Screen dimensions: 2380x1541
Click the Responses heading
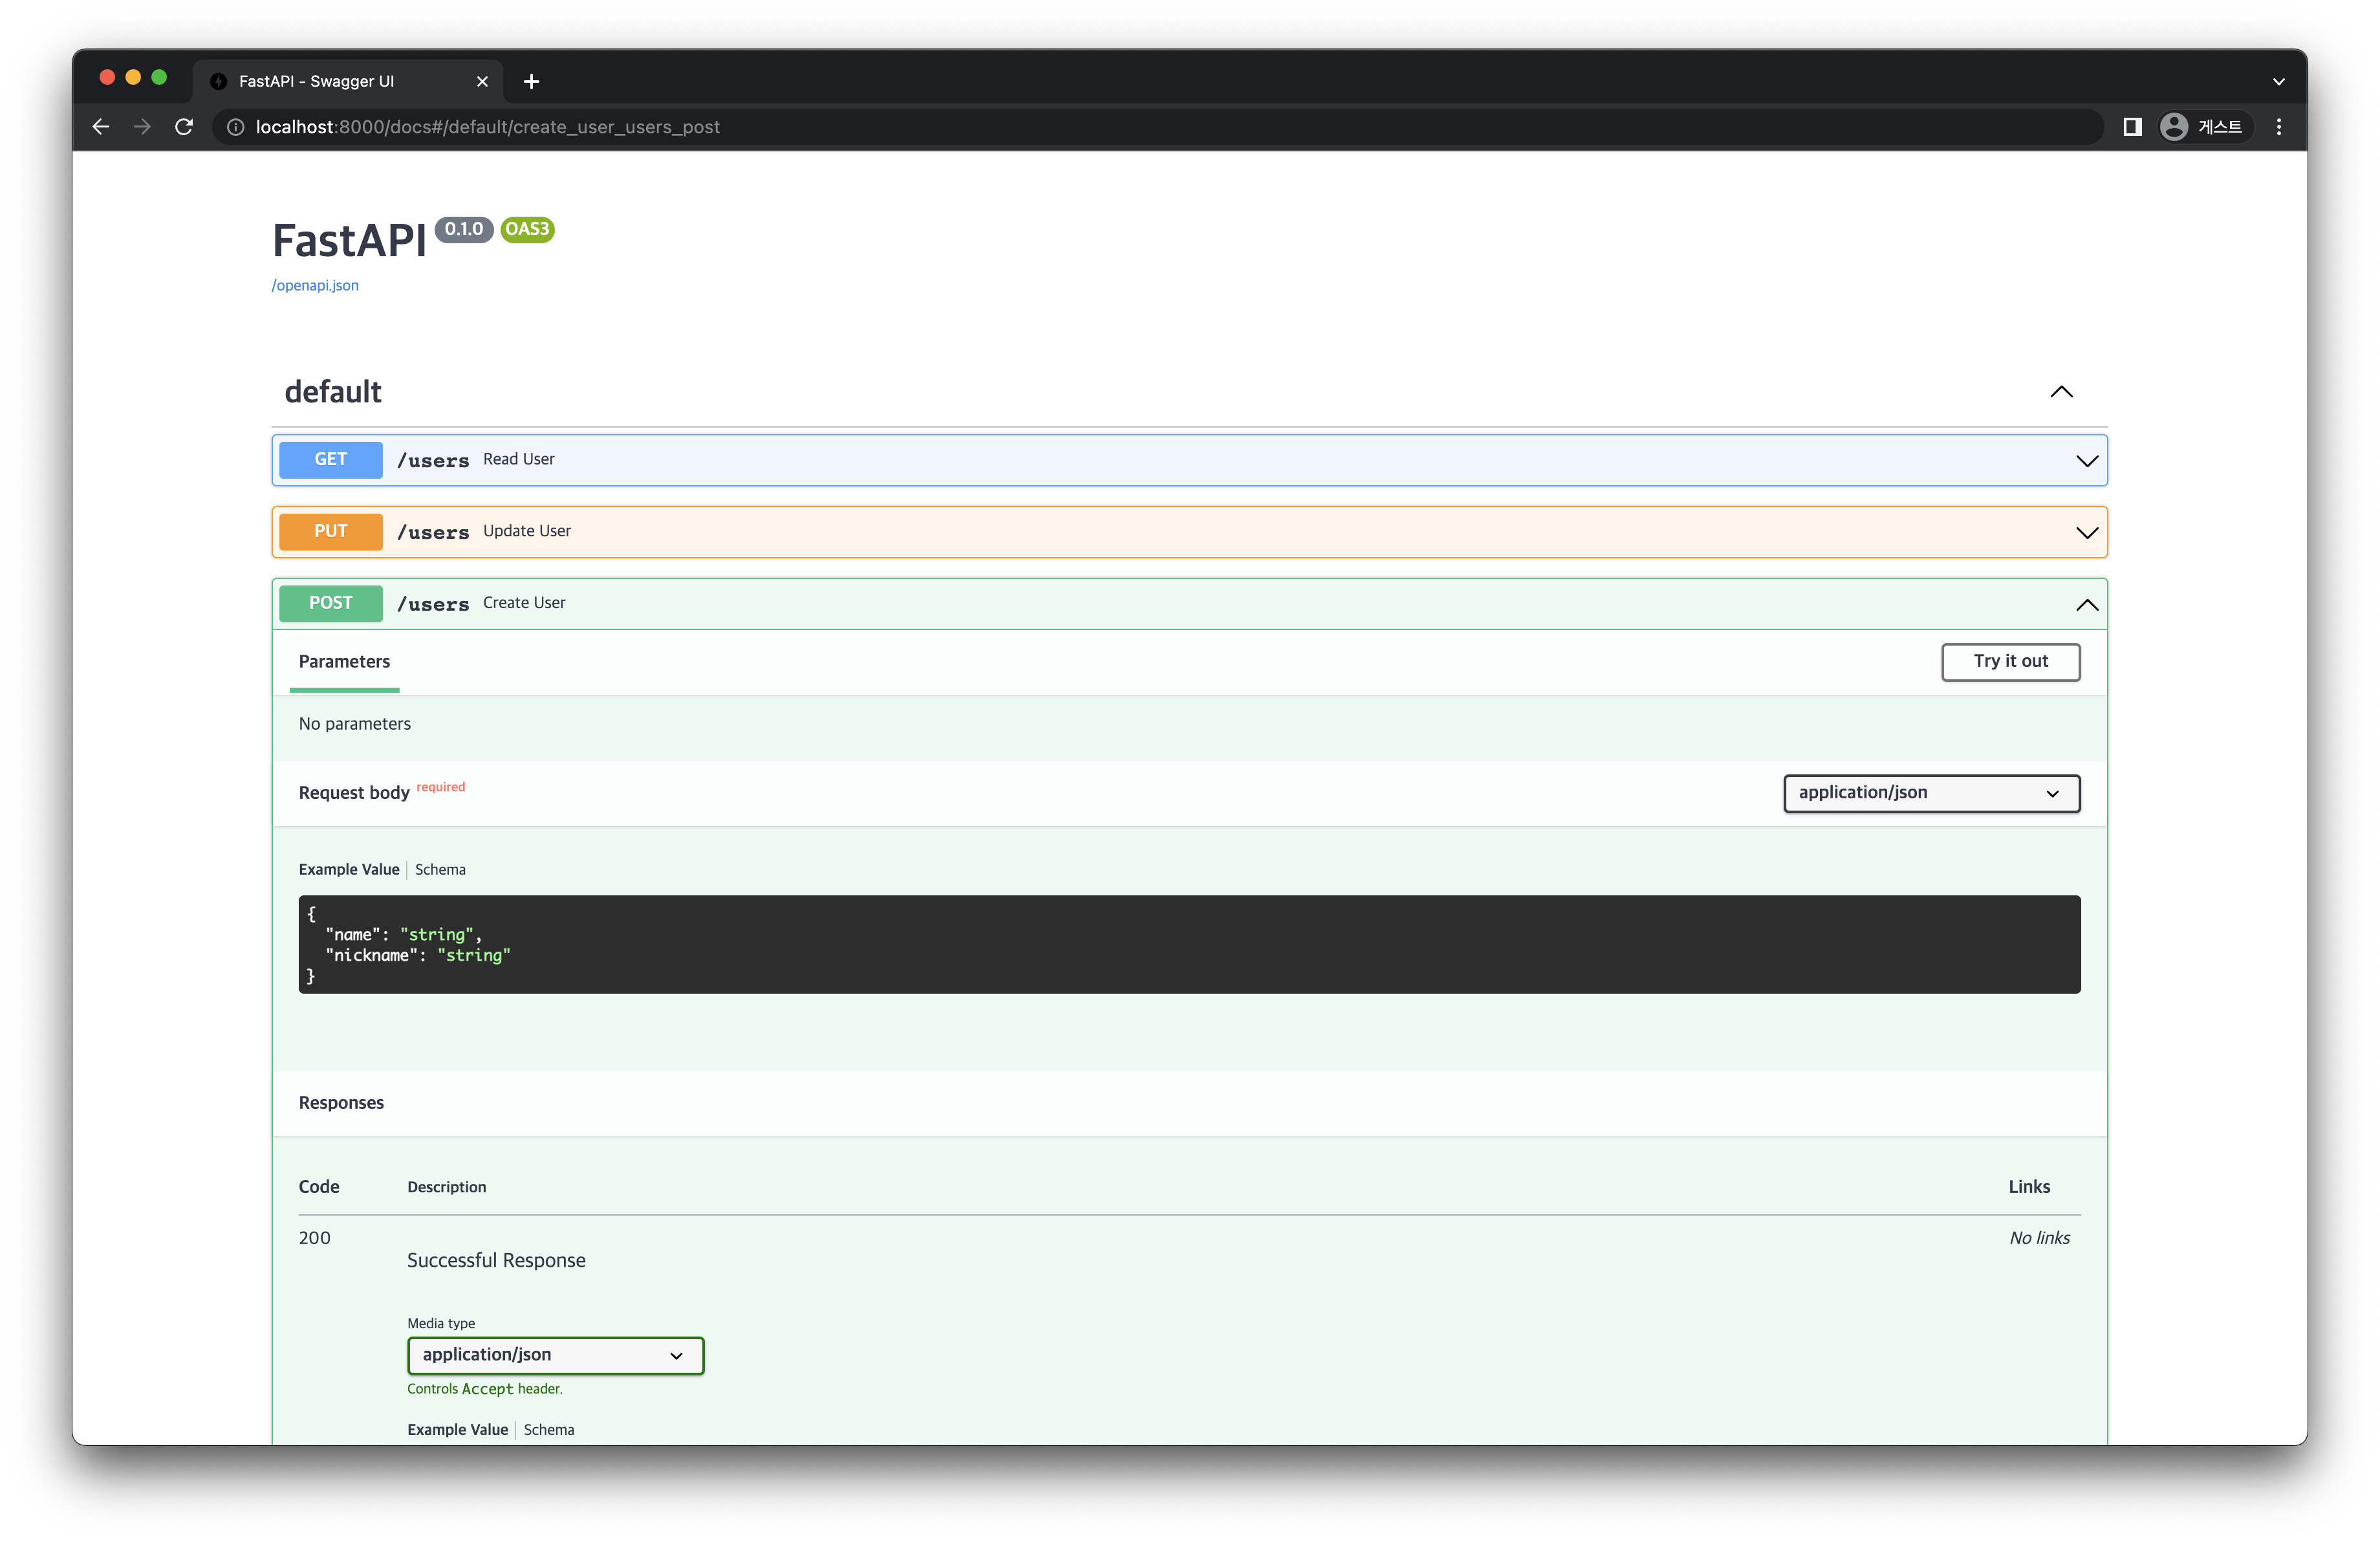(x=341, y=1102)
